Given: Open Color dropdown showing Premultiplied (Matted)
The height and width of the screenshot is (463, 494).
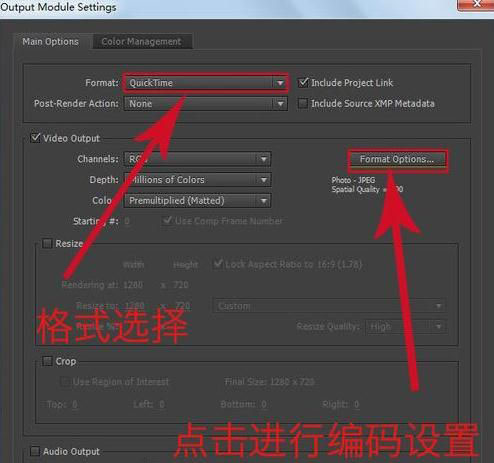Looking at the screenshot, I should [x=197, y=201].
